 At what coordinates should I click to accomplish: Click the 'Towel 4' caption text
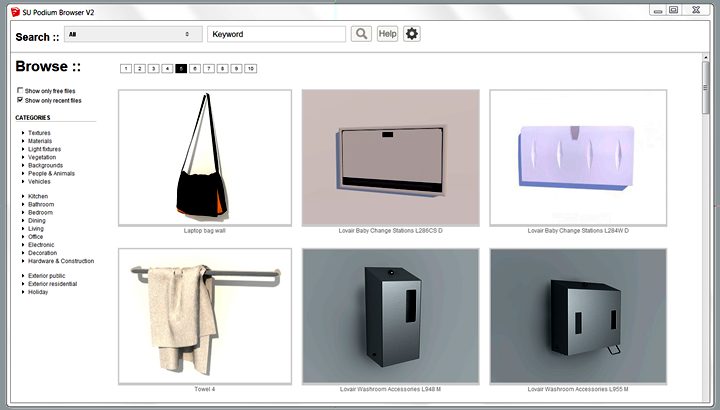click(204, 389)
